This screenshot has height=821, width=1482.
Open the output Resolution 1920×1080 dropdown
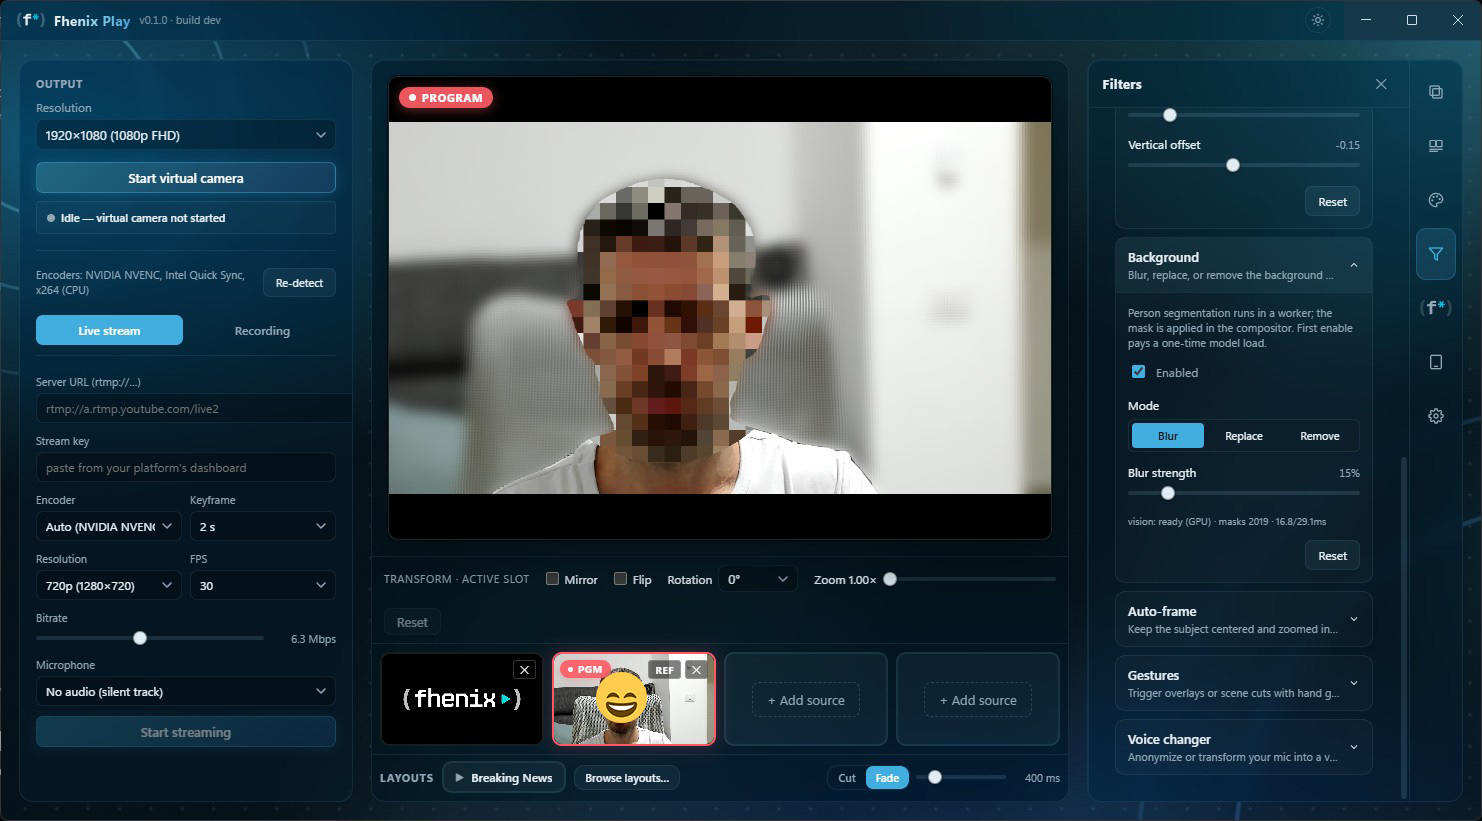186,135
